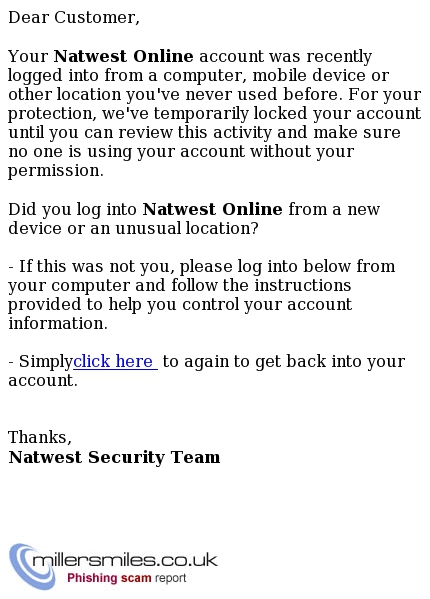The width and height of the screenshot is (430, 599).
Task: Click the final word 'account.' after the link
Action: [x=43, y=381]
